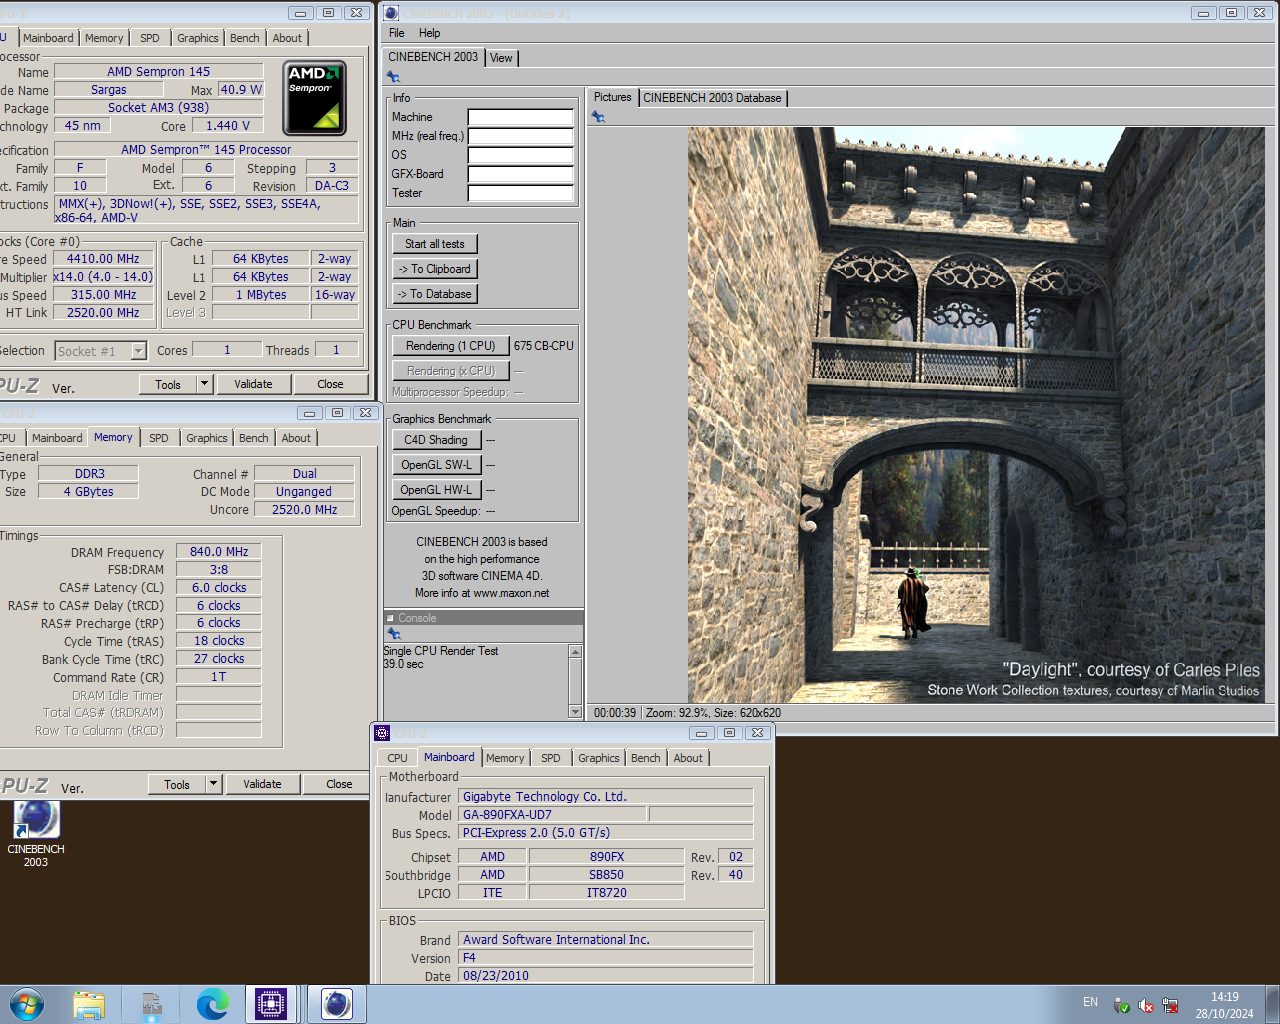Screen dimensions: 1280x1024
Task: Open the CINEBENCH 2003 desktop shortcut
Action: (x=36, y=834)
